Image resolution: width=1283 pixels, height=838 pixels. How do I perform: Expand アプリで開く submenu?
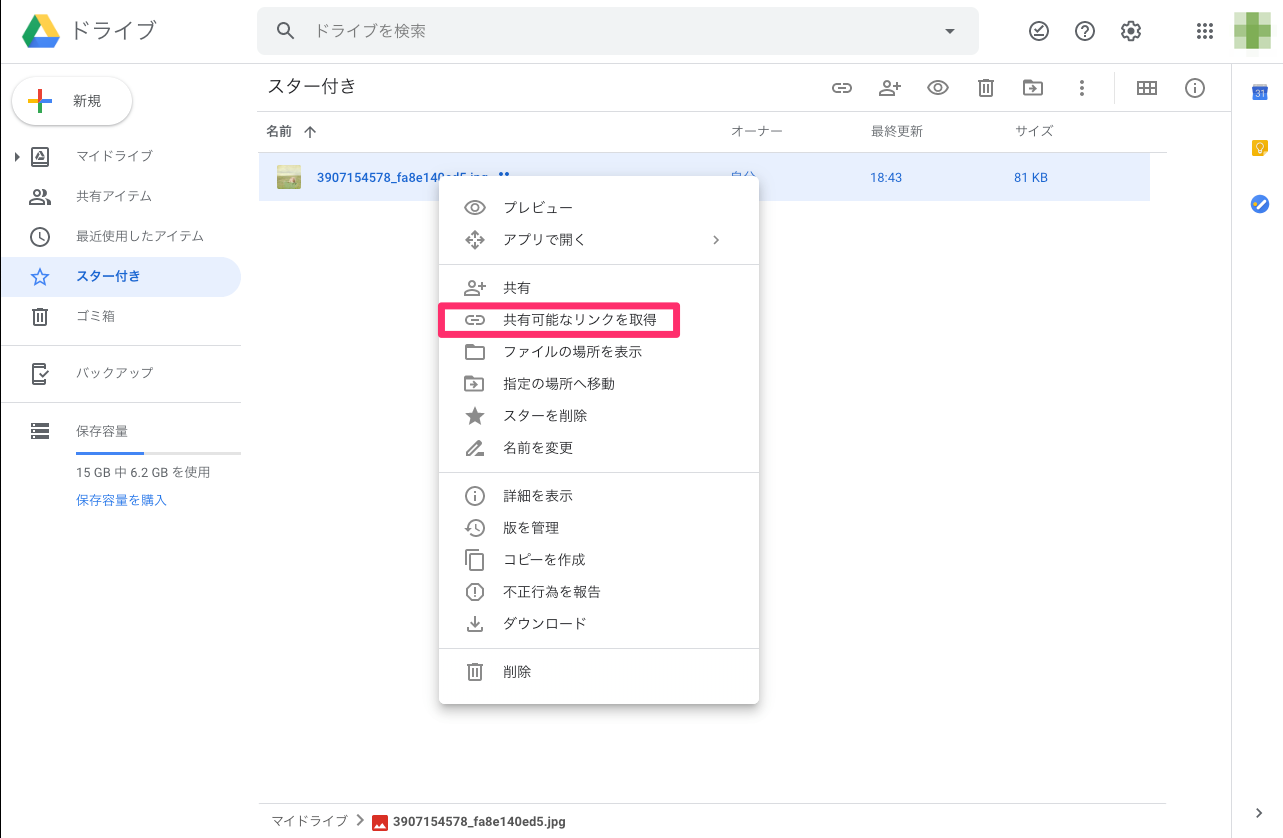pos(599,240)
